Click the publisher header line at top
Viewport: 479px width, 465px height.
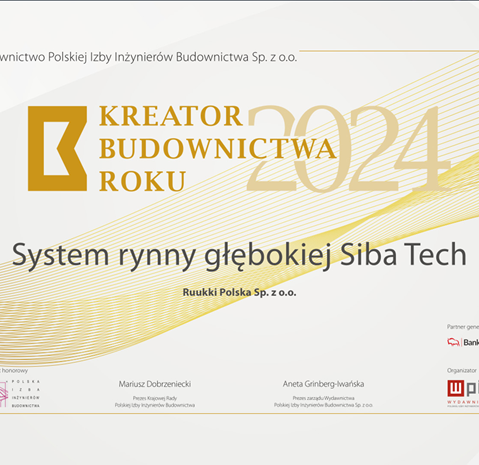pos(148,57)
